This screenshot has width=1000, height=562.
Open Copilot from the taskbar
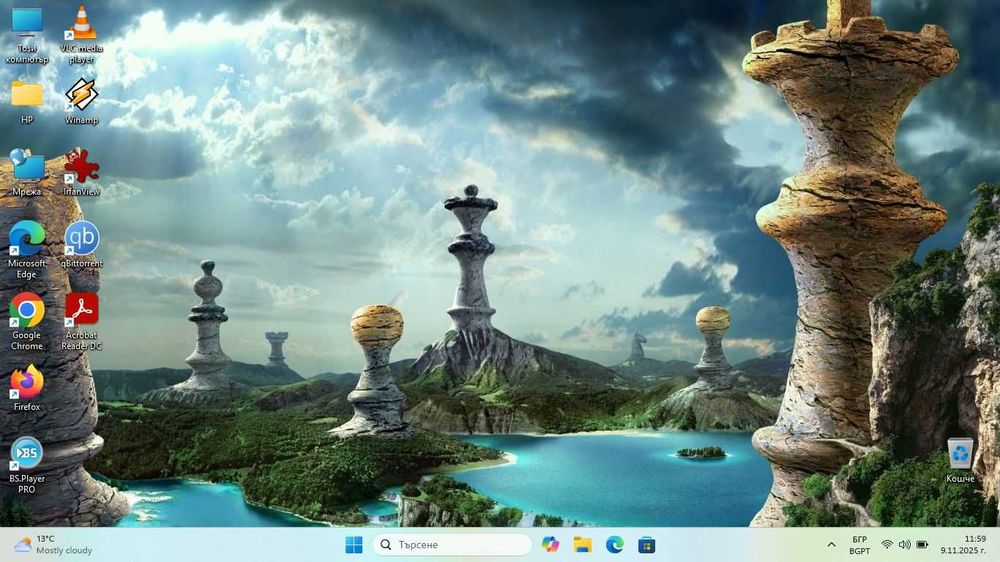point(550,545)
